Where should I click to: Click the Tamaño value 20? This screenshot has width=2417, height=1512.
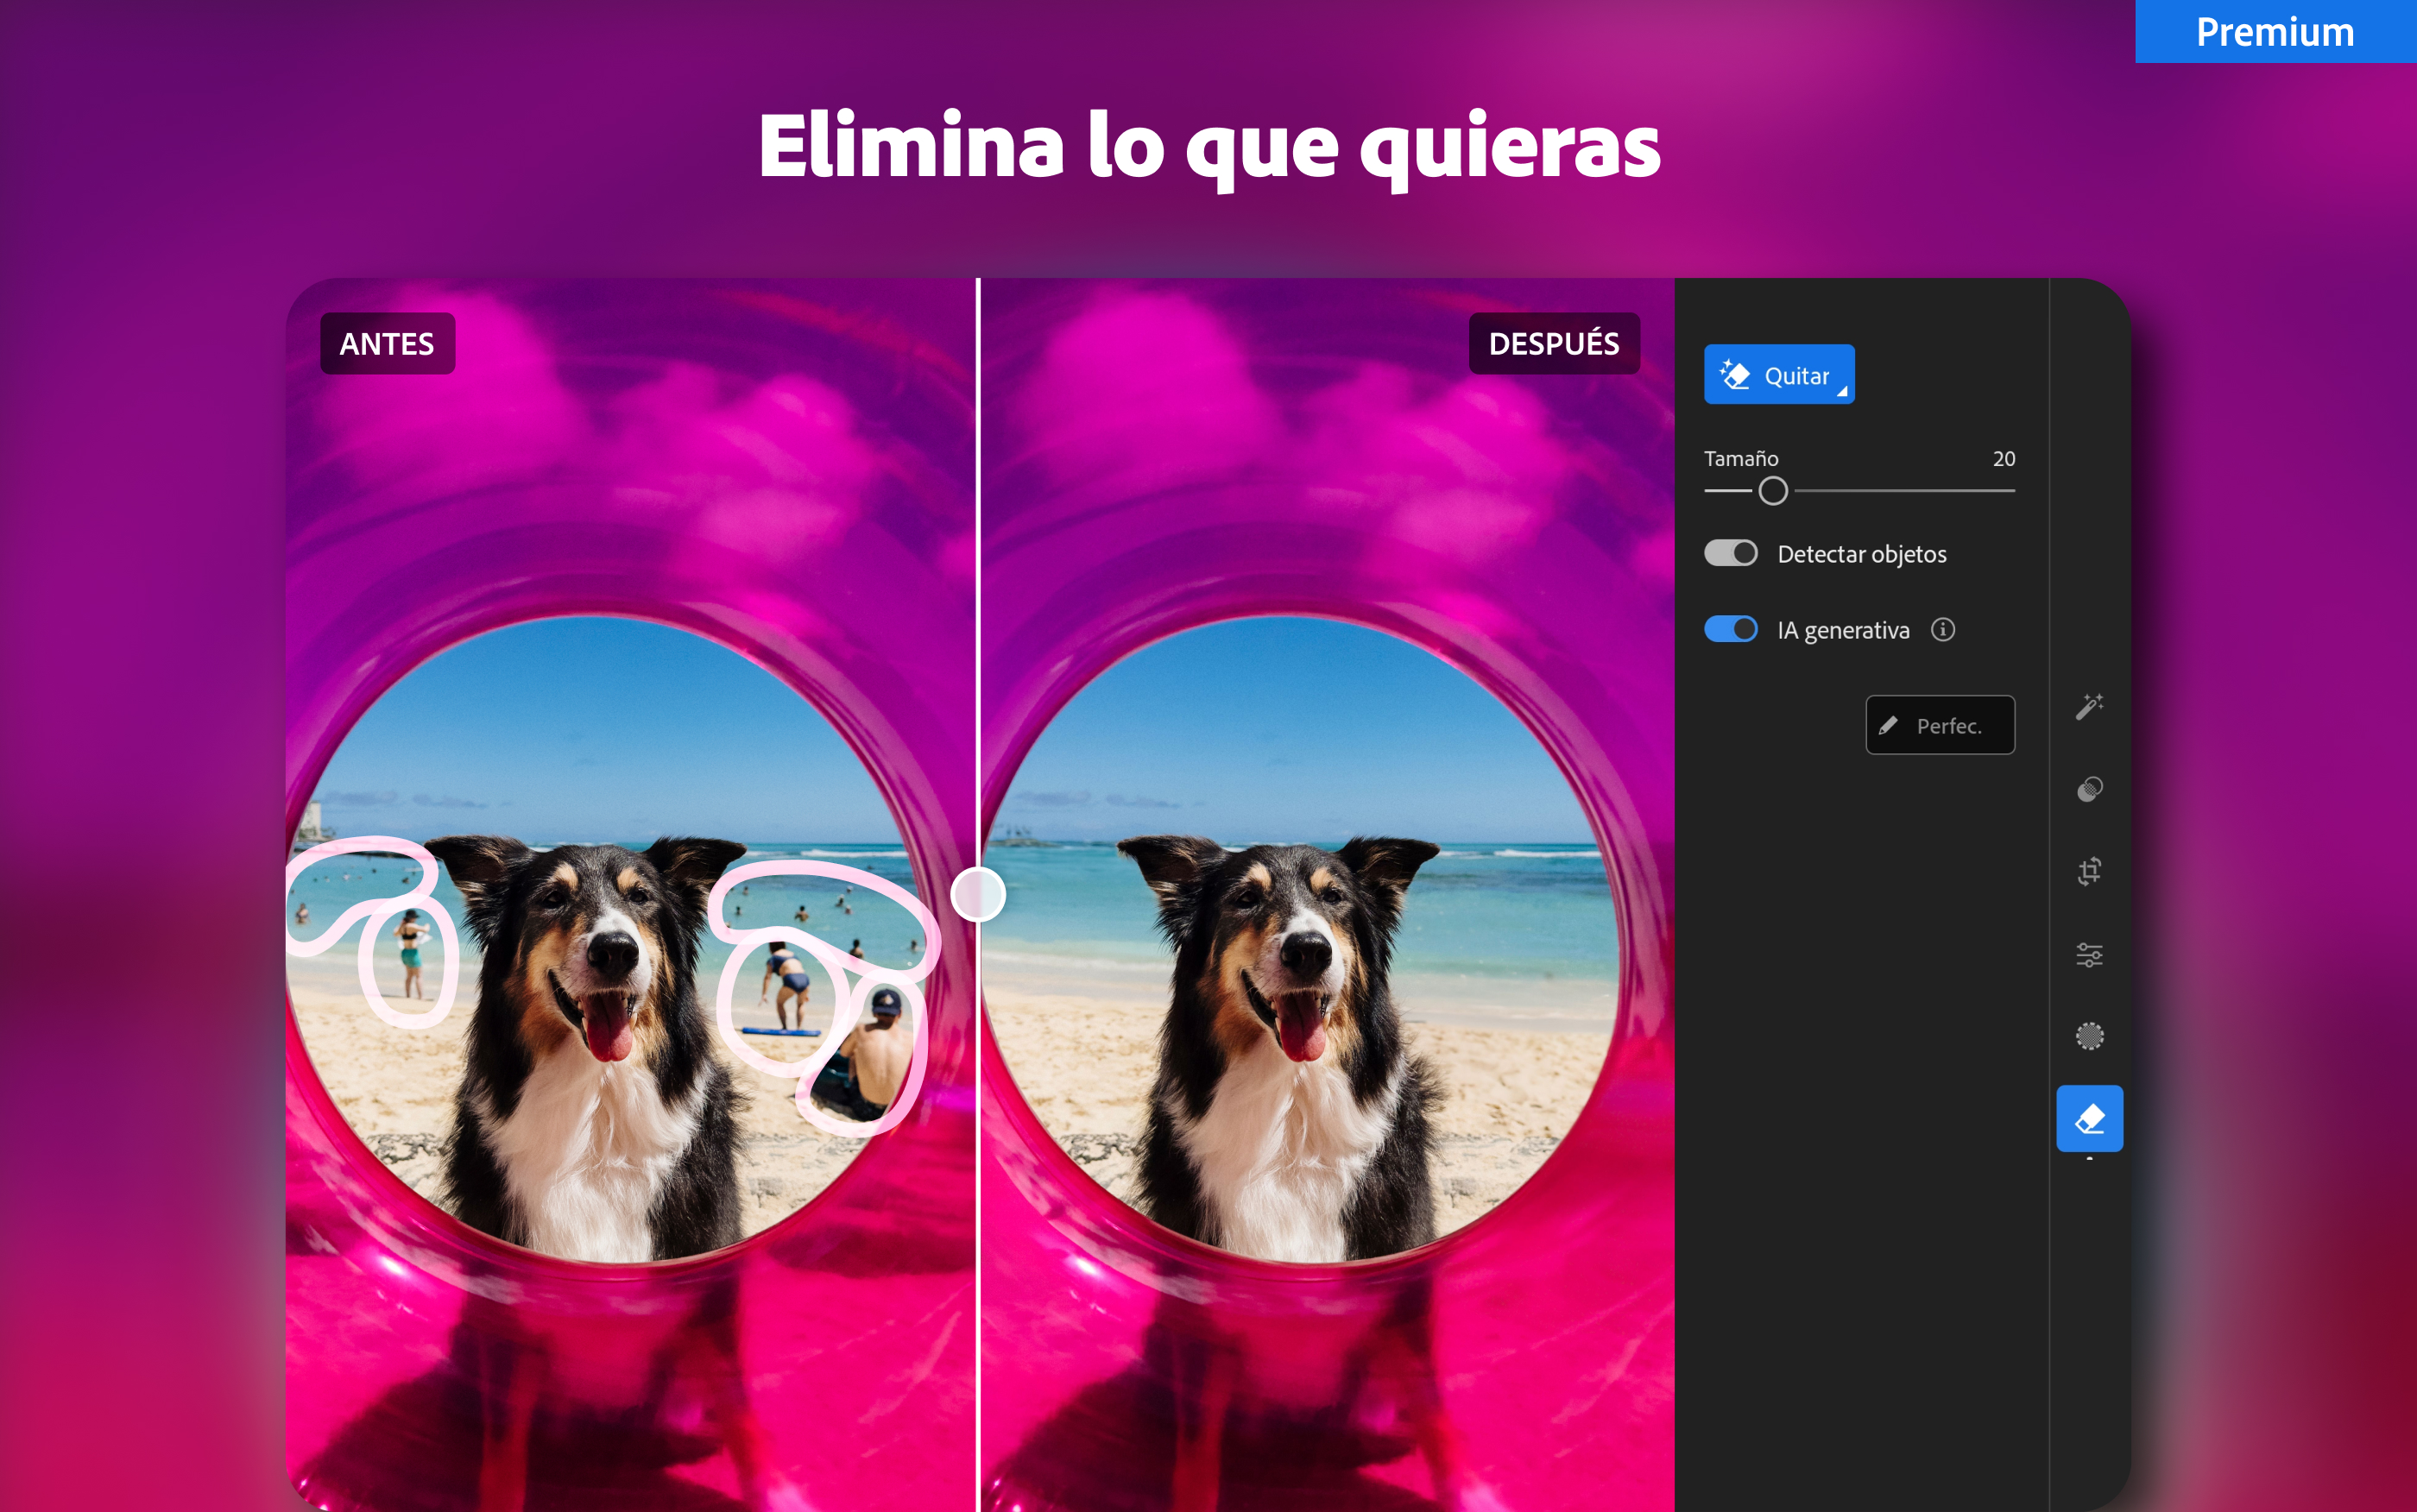click(2003, 459)
